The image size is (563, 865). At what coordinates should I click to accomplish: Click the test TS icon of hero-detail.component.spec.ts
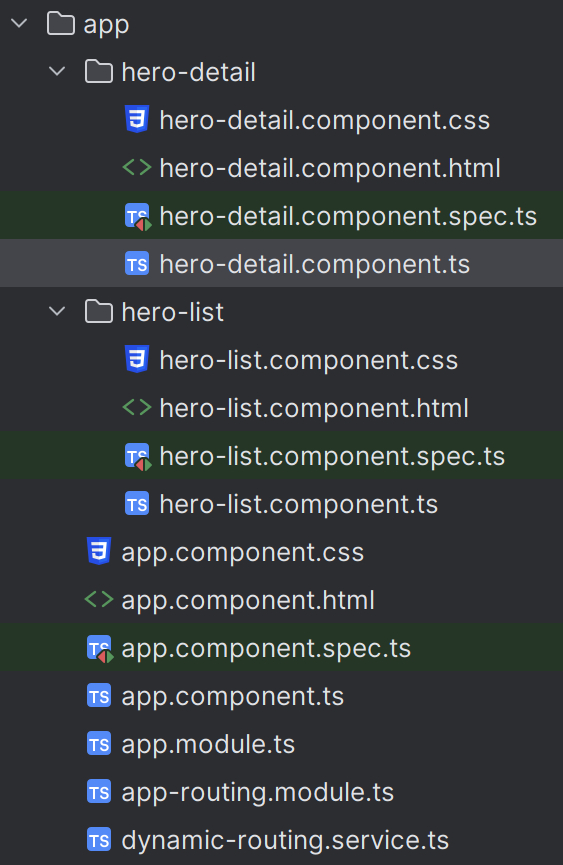[138, 217]
